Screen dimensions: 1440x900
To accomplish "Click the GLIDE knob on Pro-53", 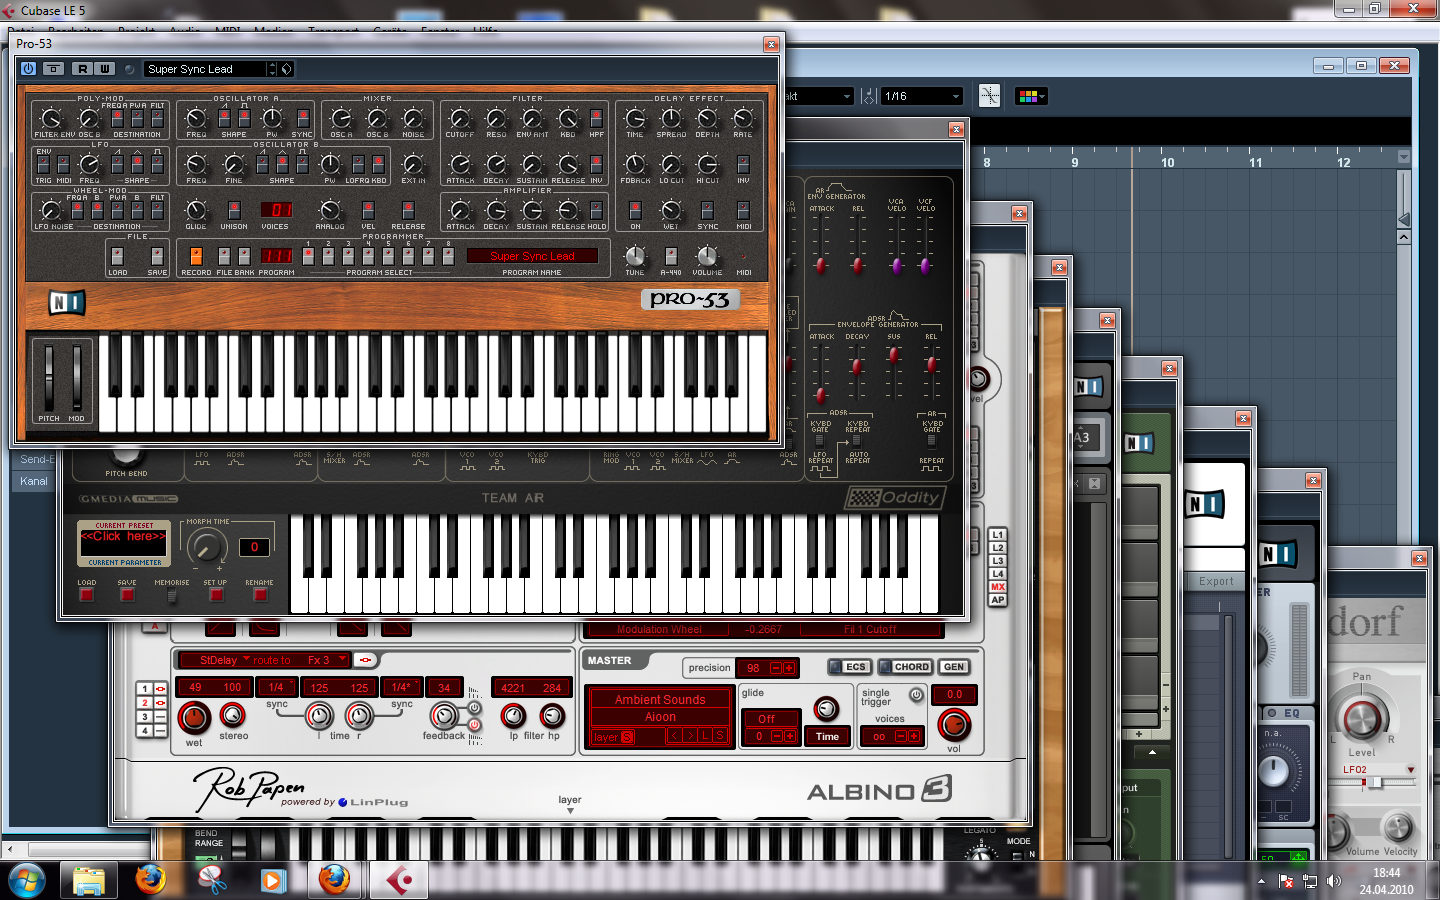I will pos(196,209).
